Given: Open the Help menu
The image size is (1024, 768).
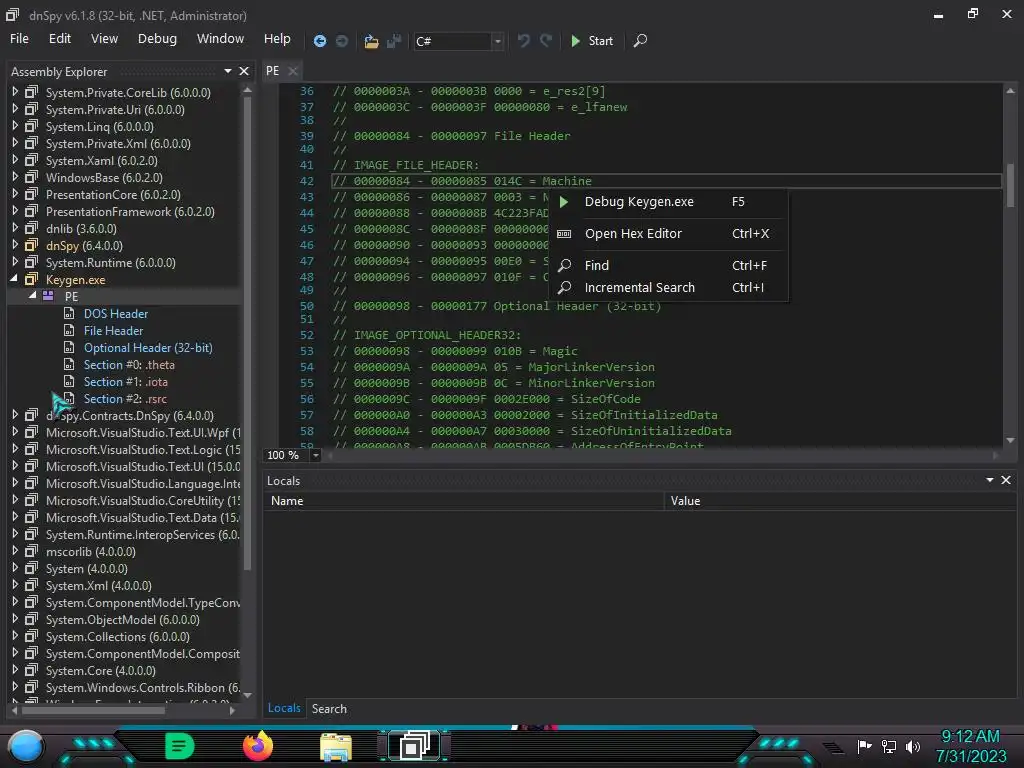Looking at the screenshot, I should tap(277, 39).
